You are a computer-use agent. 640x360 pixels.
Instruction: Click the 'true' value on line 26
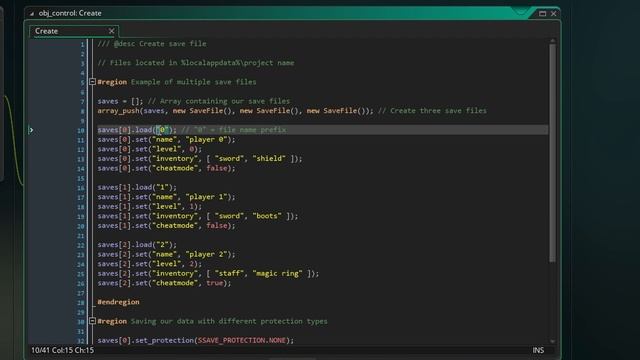click(x=215, y=283)
